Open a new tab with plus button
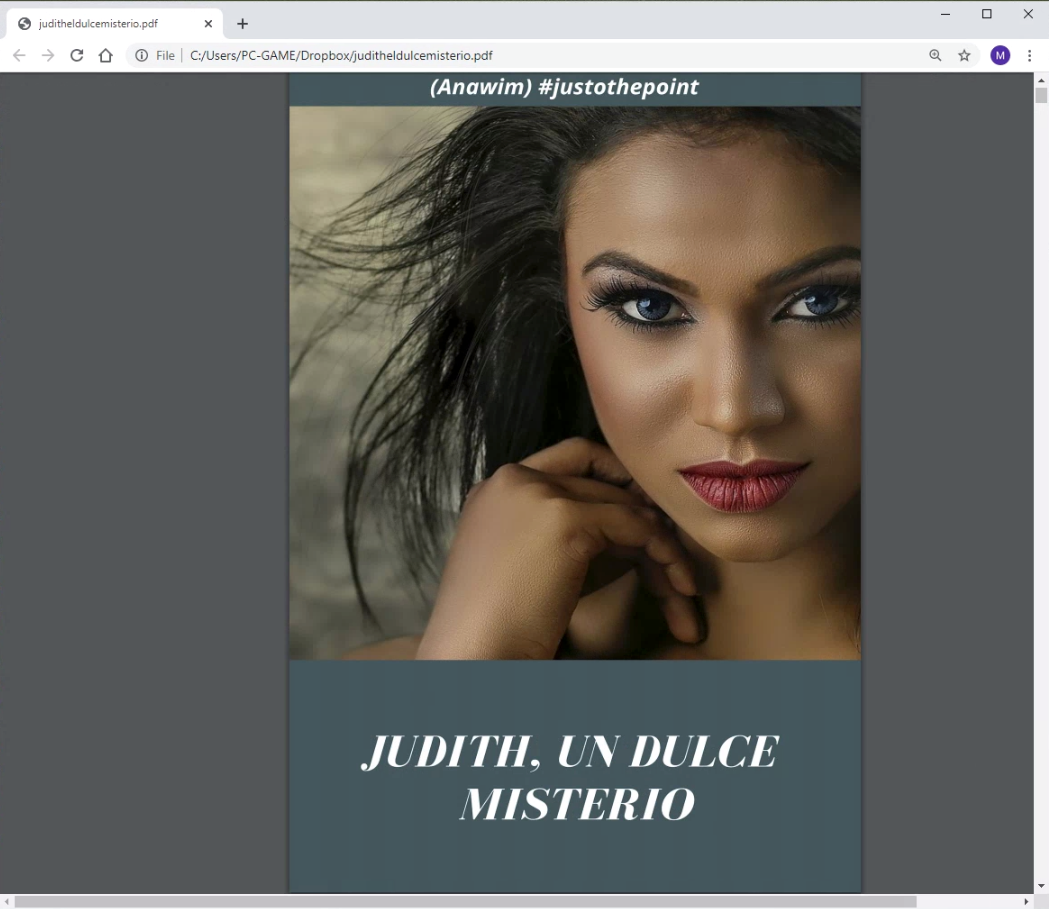The width and height of the screenshot is (1049, 909). tap(242, 24)
